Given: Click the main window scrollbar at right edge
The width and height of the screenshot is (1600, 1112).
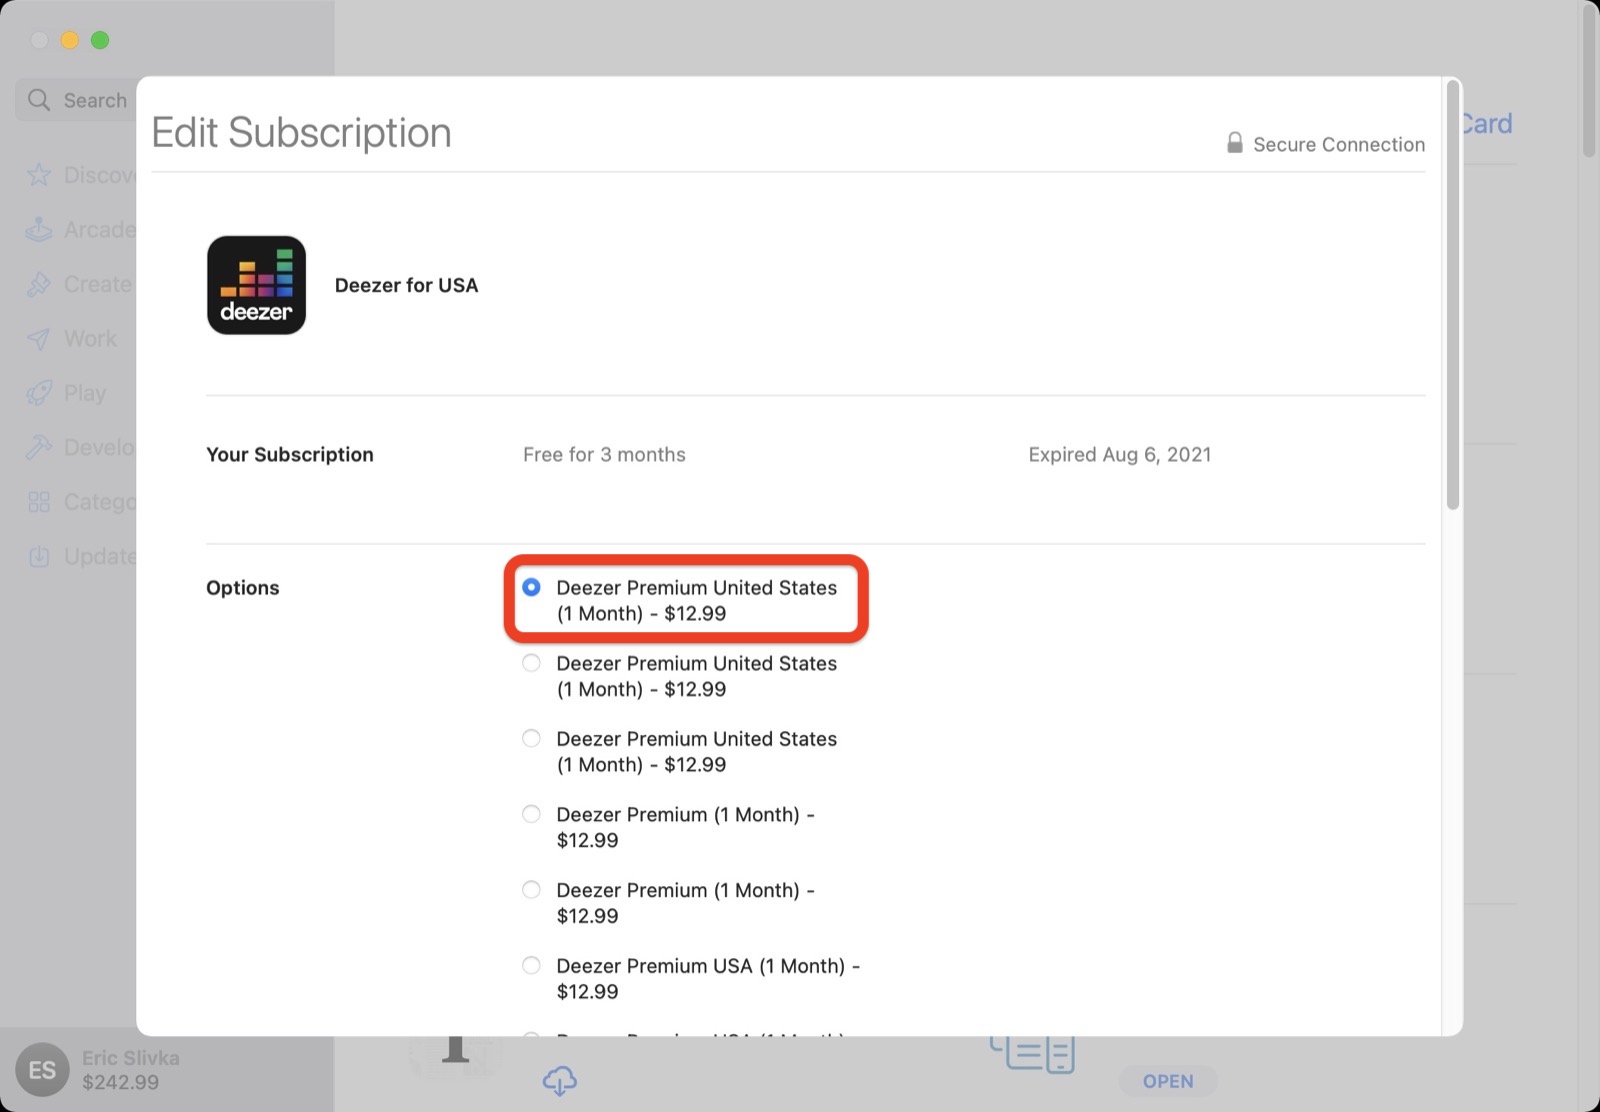Looking at the screenshot, I should pos(1589,80).
